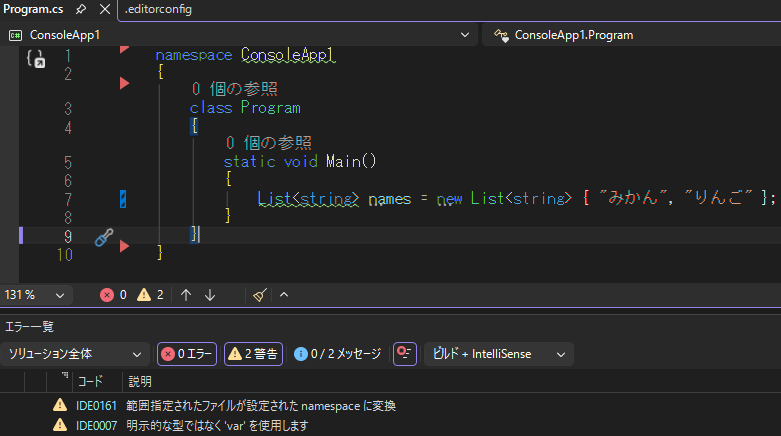Pin the Program.cs tab
781x436 pixels.
point(81,9)
